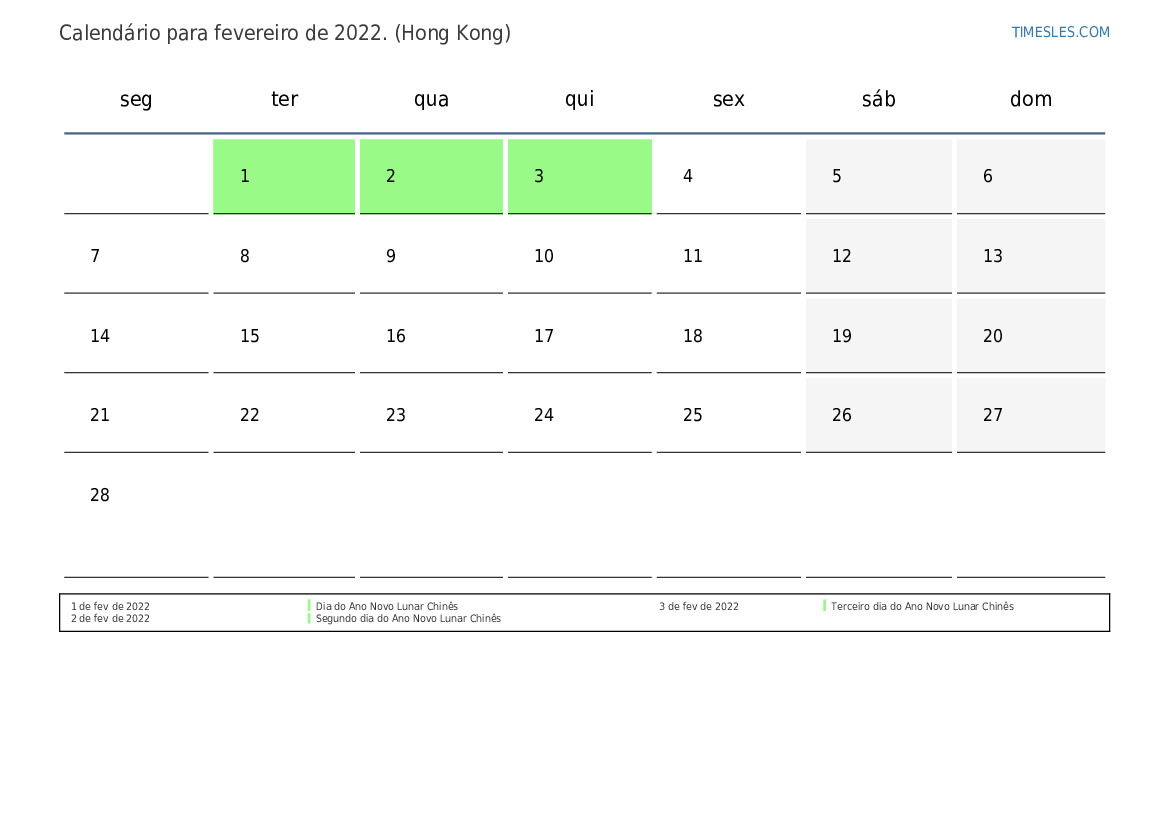1169x827 pixels.
Task: Click the green February 3 holiday cell
Action: tap(580, 176)
